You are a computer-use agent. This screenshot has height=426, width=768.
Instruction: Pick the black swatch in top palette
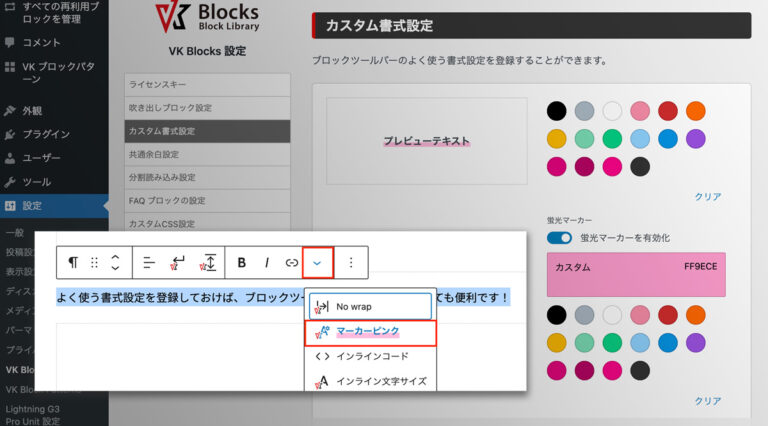(x=557, y=111)
